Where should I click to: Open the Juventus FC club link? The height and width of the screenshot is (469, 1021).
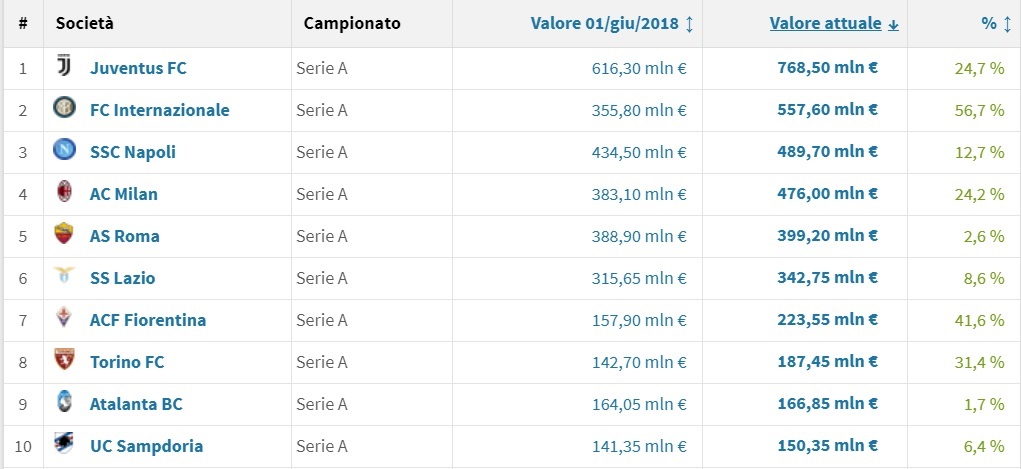pos(138,68)
